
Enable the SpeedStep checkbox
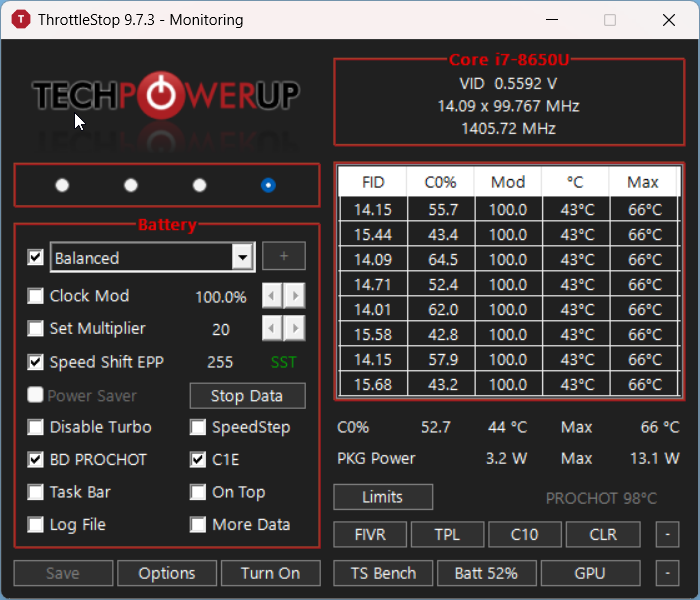coord(198,427)
